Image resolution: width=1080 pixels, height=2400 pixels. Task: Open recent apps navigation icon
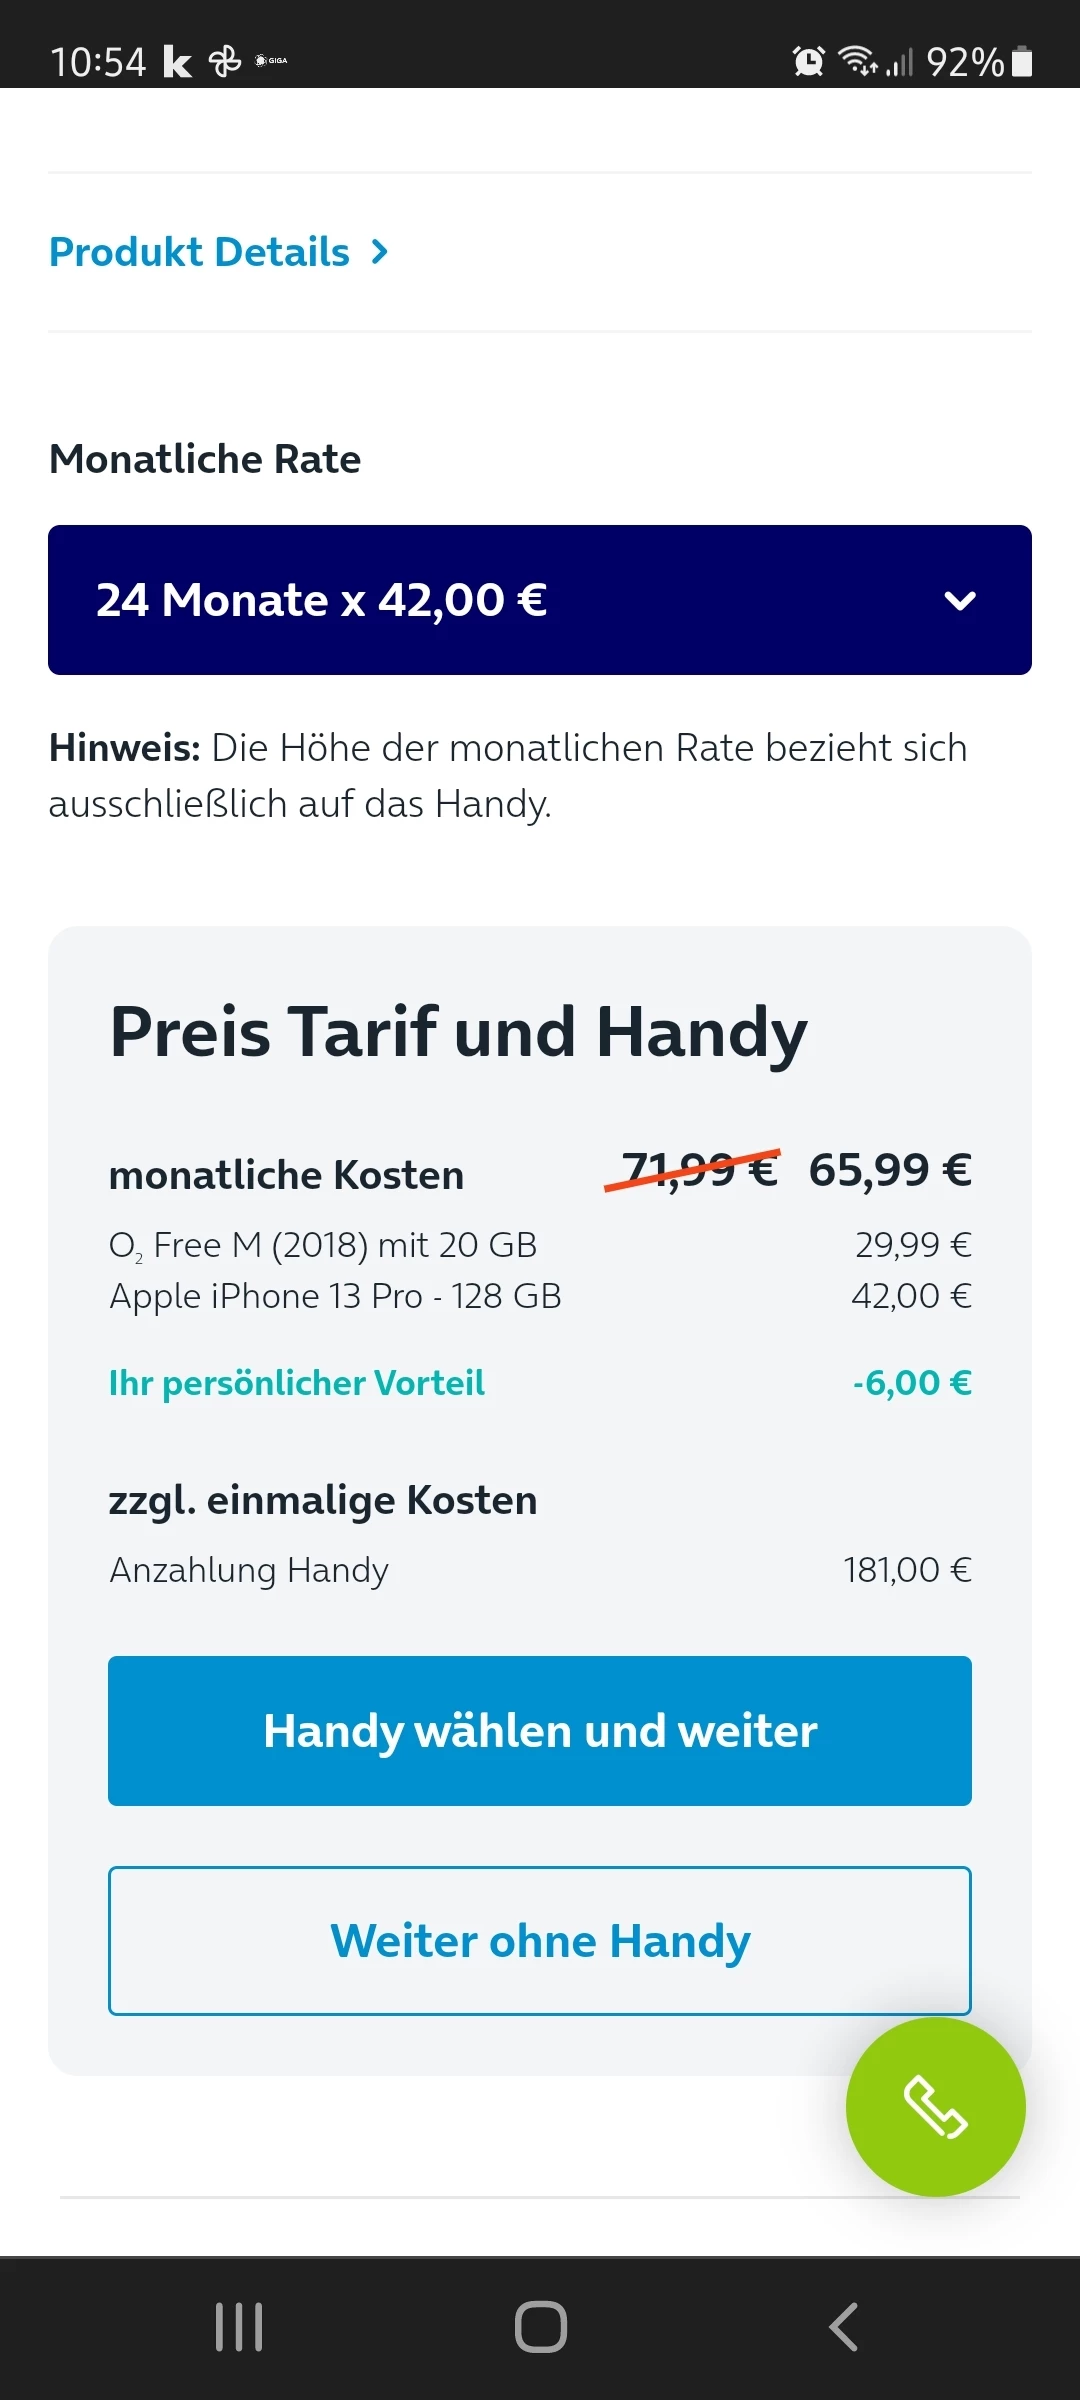239,2327
